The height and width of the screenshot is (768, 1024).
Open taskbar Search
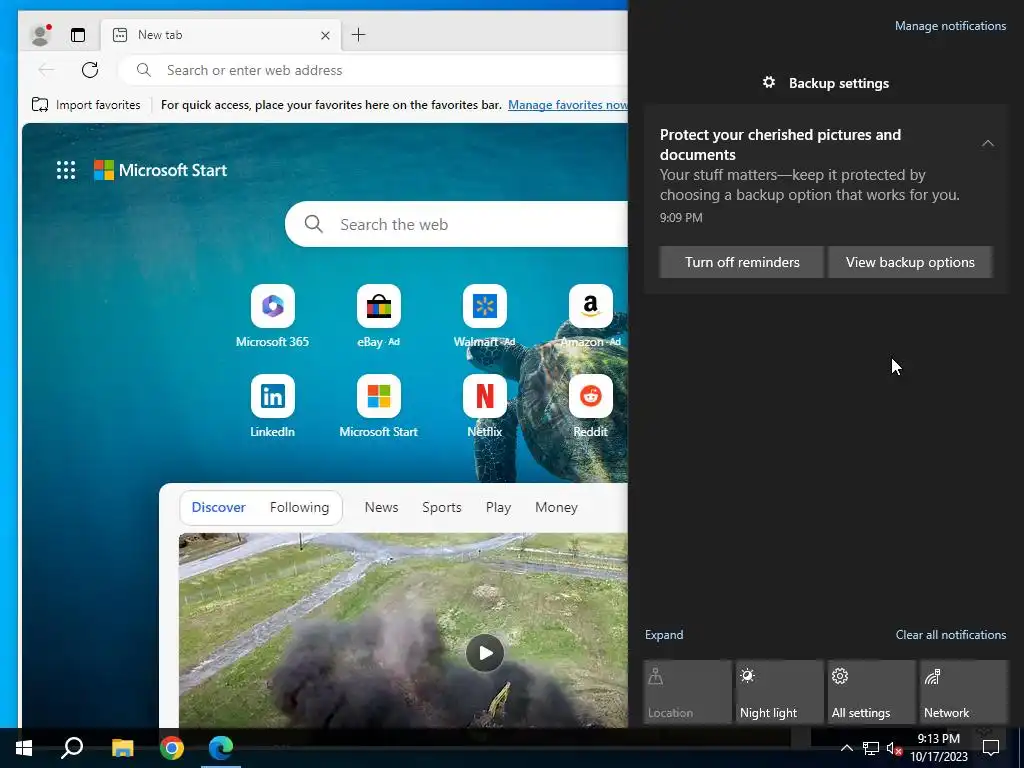tap(72, 748)
